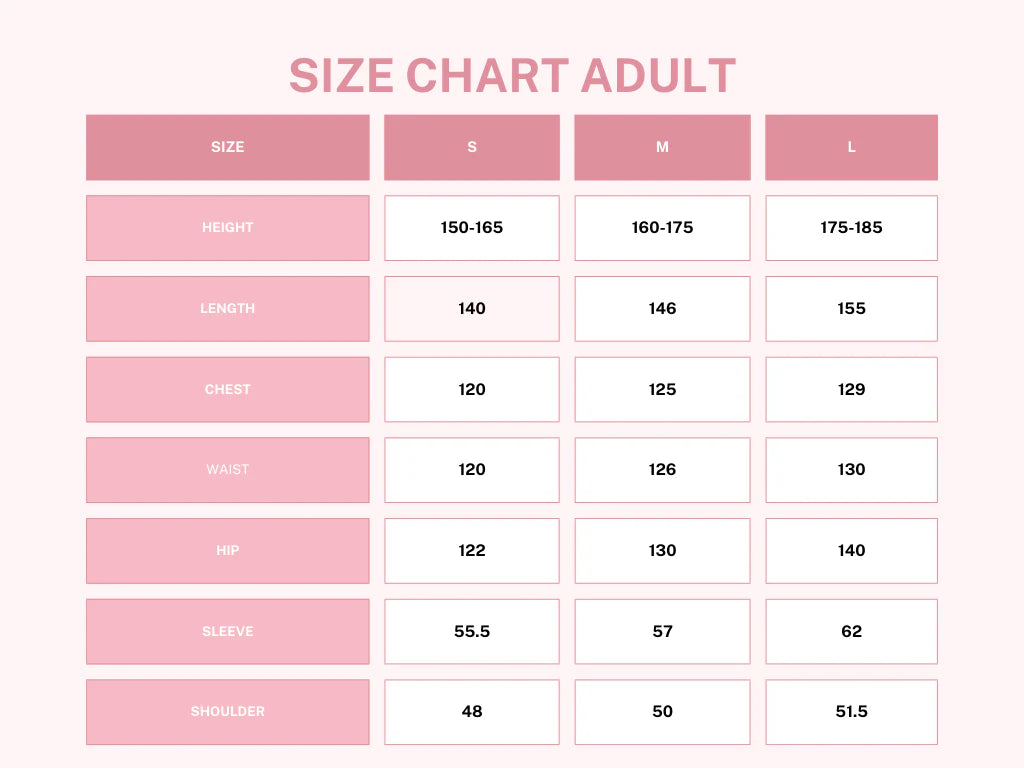Image resolution: width=1024 pixels, height=768 pixels.
Task: Click the small sleeve value 55.5
Action: 472,632
